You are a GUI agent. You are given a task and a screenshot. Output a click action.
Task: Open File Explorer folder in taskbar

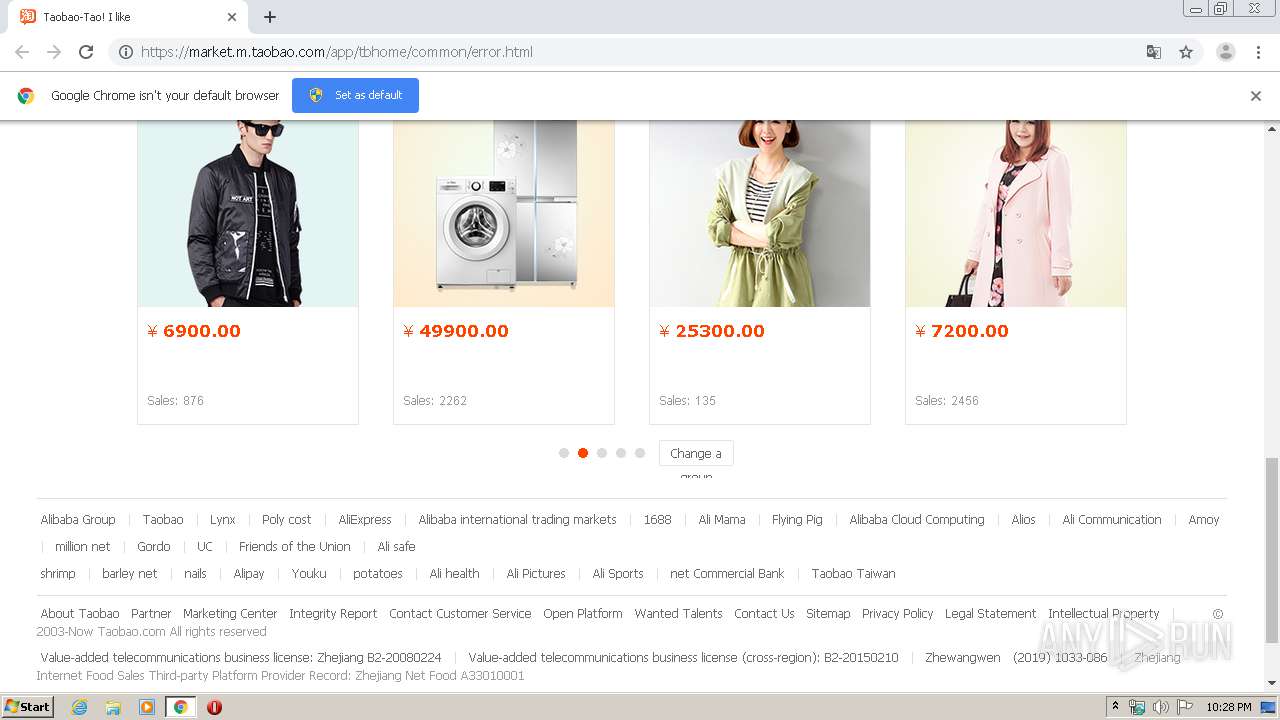click(x=113, y=707)
